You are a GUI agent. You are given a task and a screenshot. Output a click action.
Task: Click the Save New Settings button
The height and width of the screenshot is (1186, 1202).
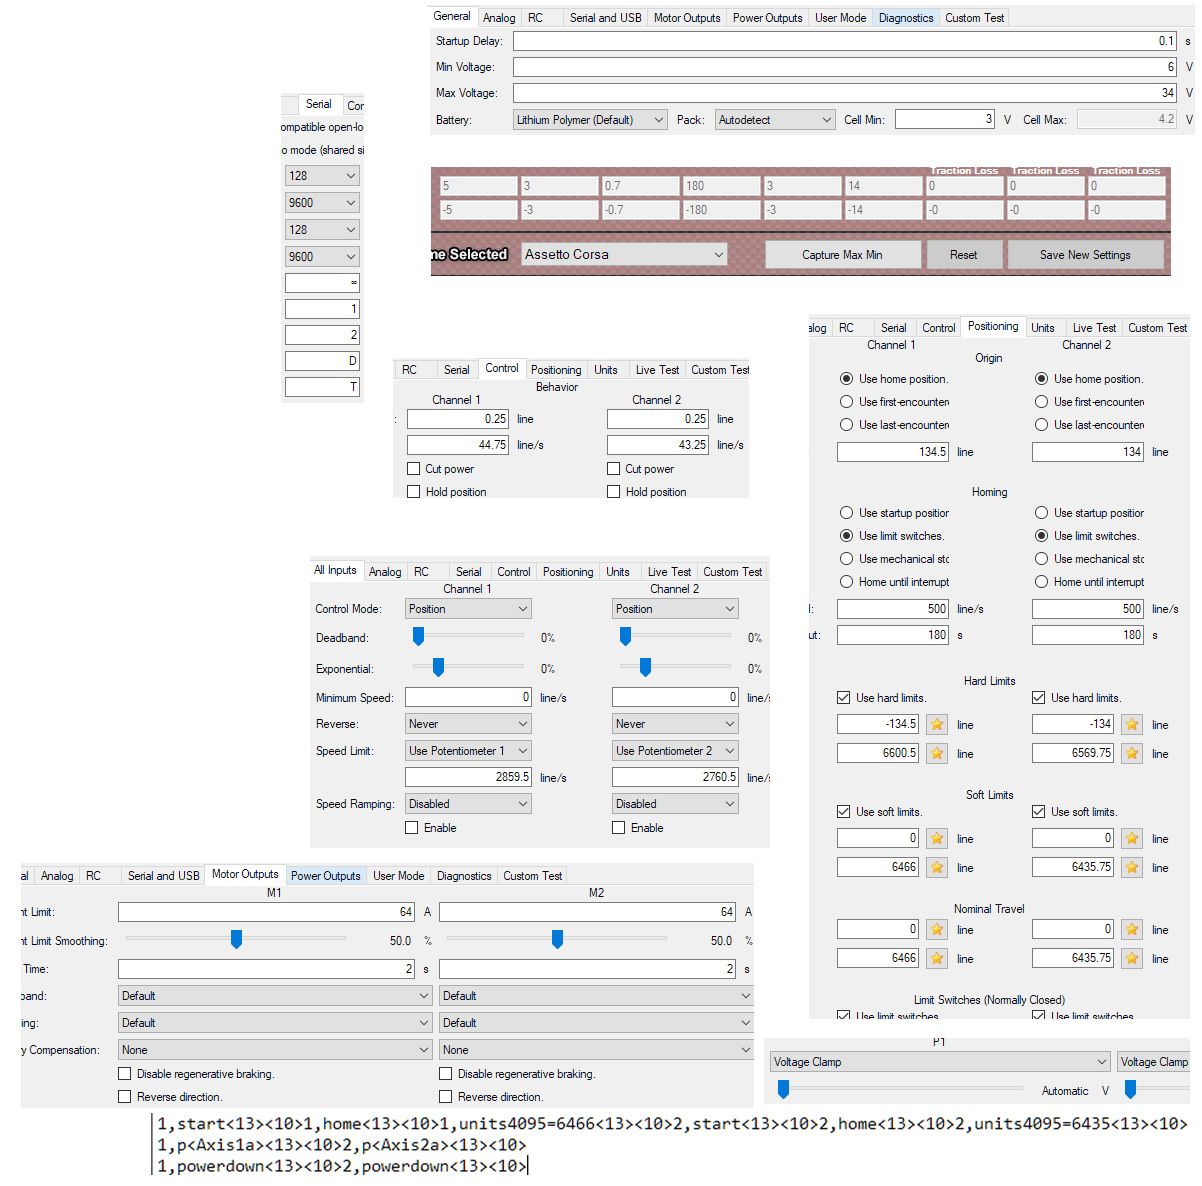pos(1085,255)
